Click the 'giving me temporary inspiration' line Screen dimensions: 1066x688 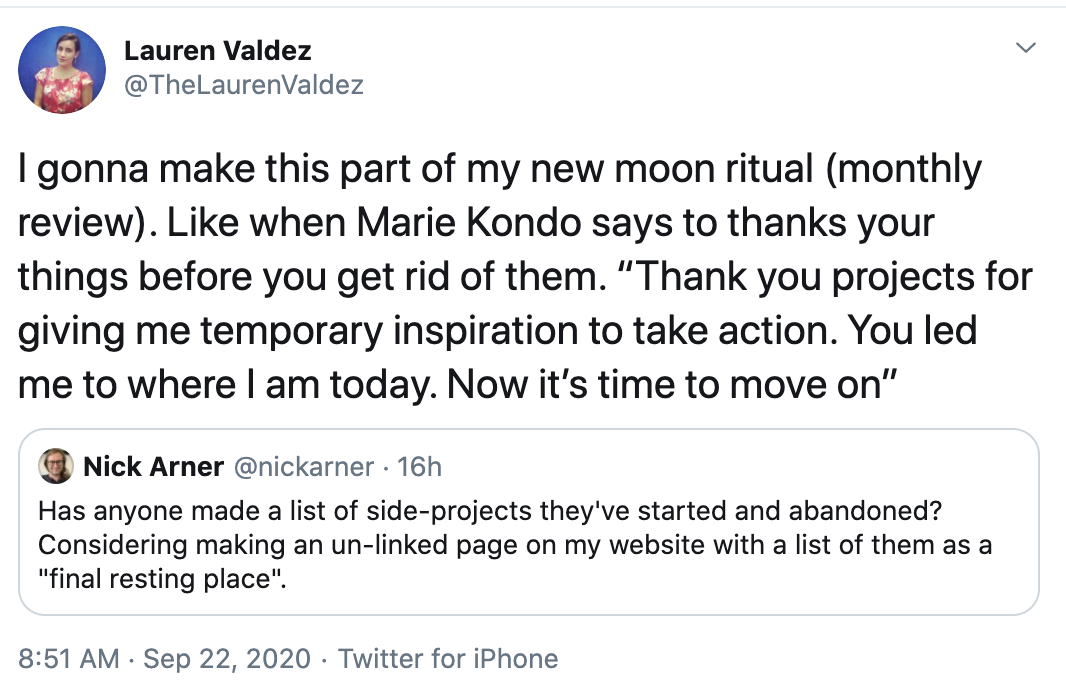click(x=498, y=332)
